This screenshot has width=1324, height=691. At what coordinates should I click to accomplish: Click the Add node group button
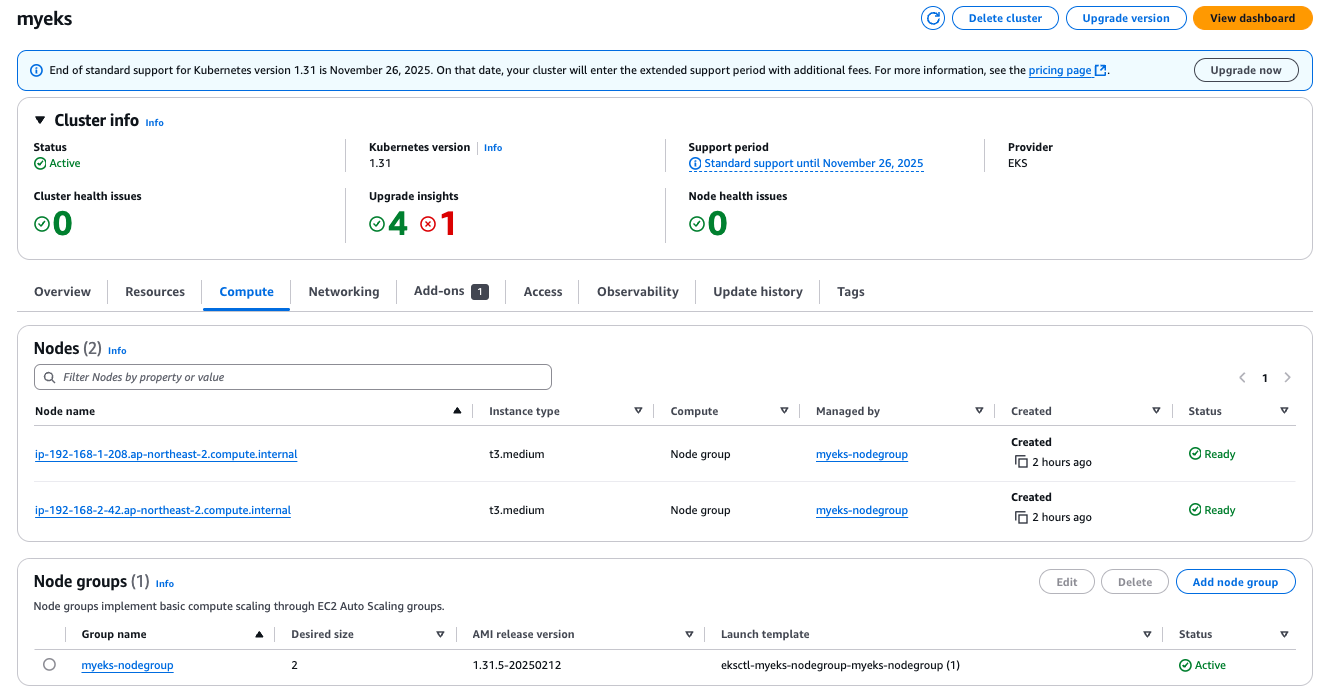1235,582
